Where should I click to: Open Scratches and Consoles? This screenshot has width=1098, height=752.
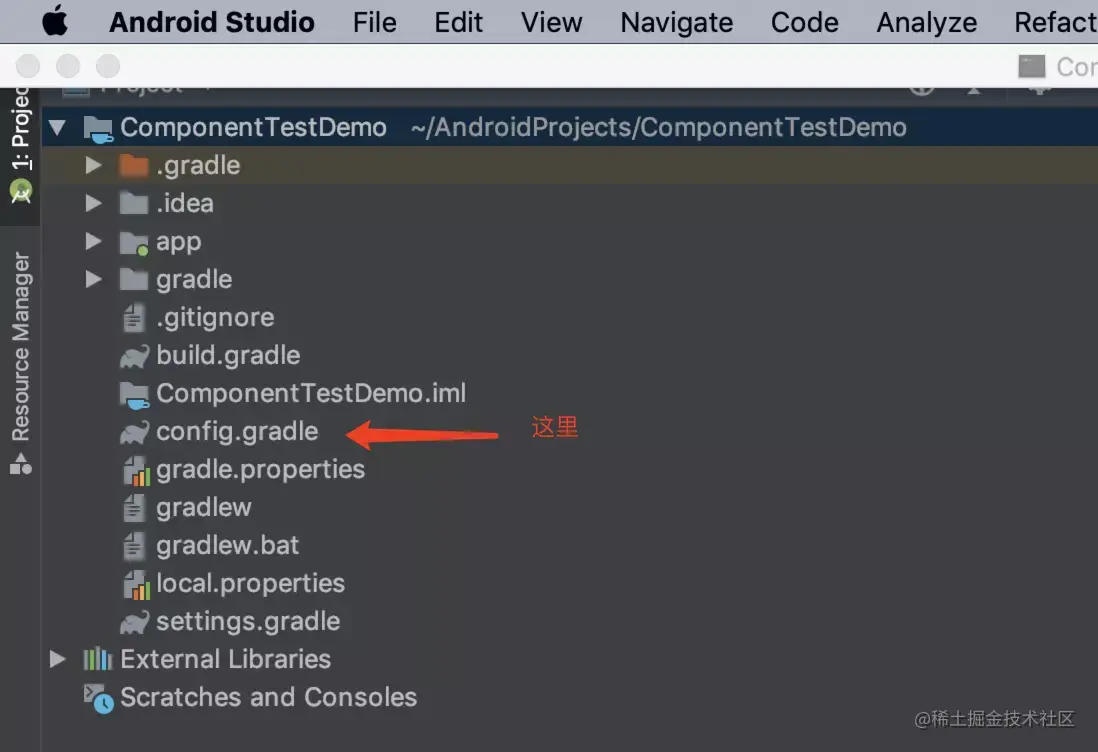[268, 697]
